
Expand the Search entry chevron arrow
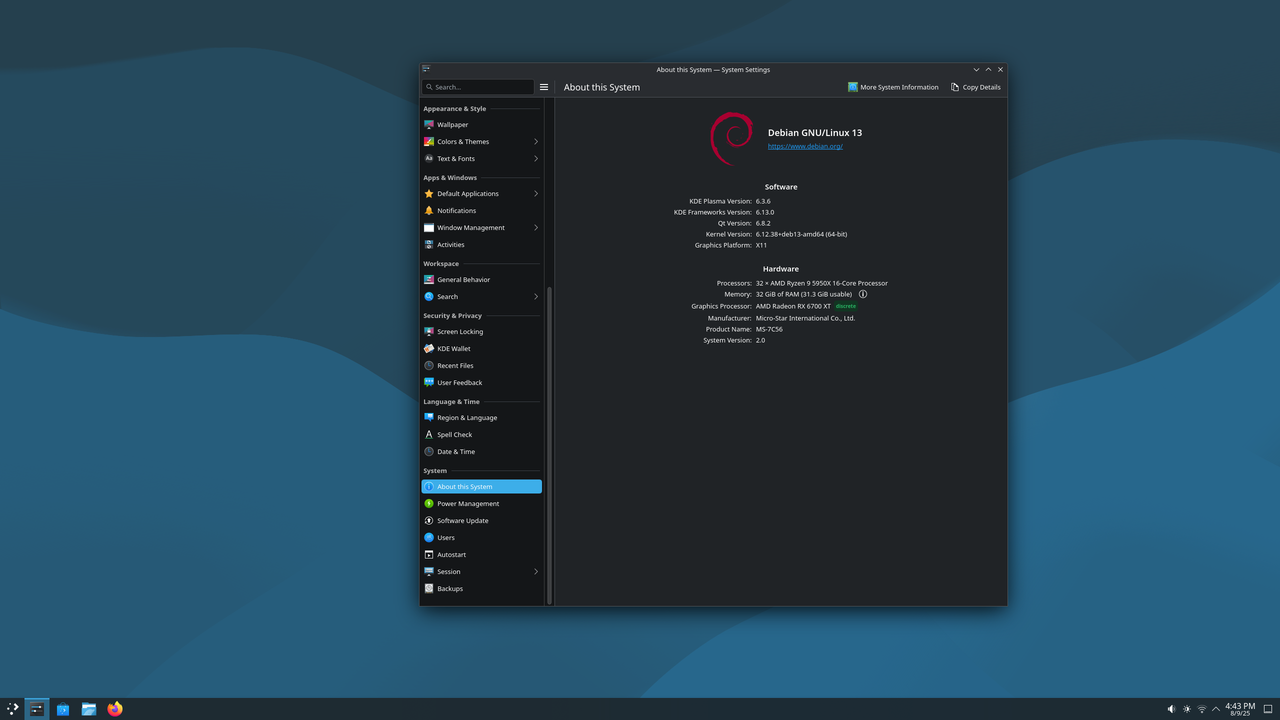tap(536, 297)
